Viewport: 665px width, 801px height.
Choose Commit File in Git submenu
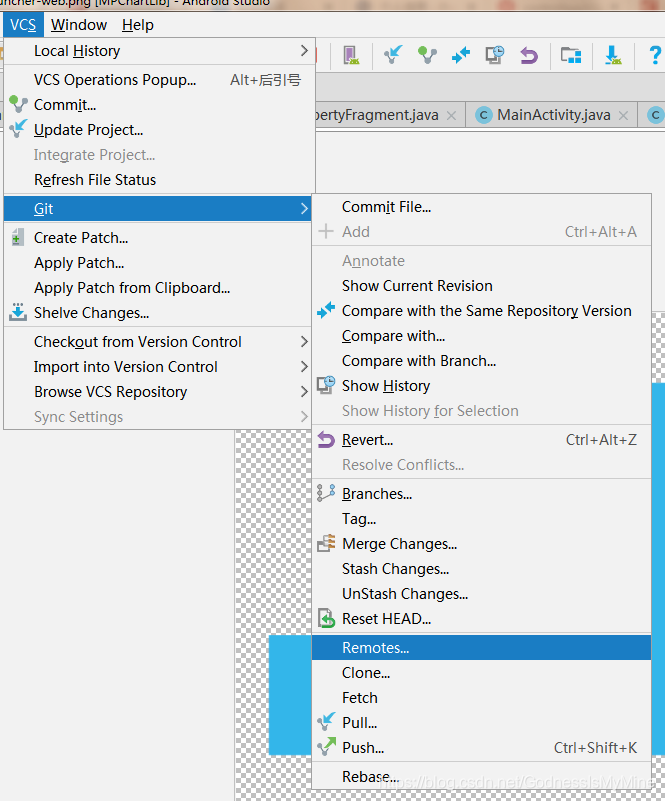(481, 207)
